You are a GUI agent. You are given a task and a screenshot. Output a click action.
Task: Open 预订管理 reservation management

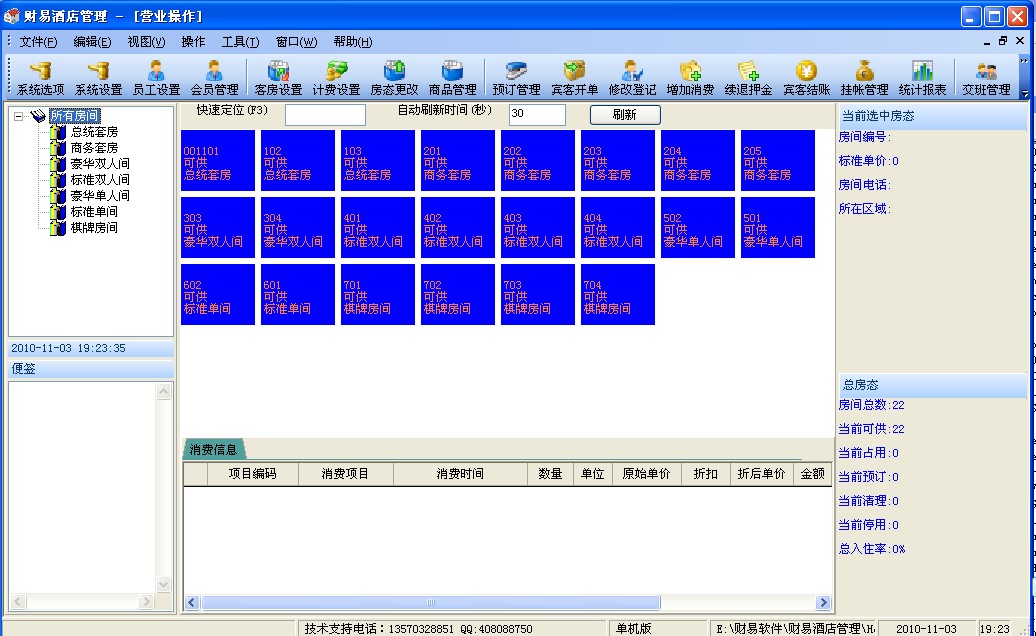[x=516, y=78]
